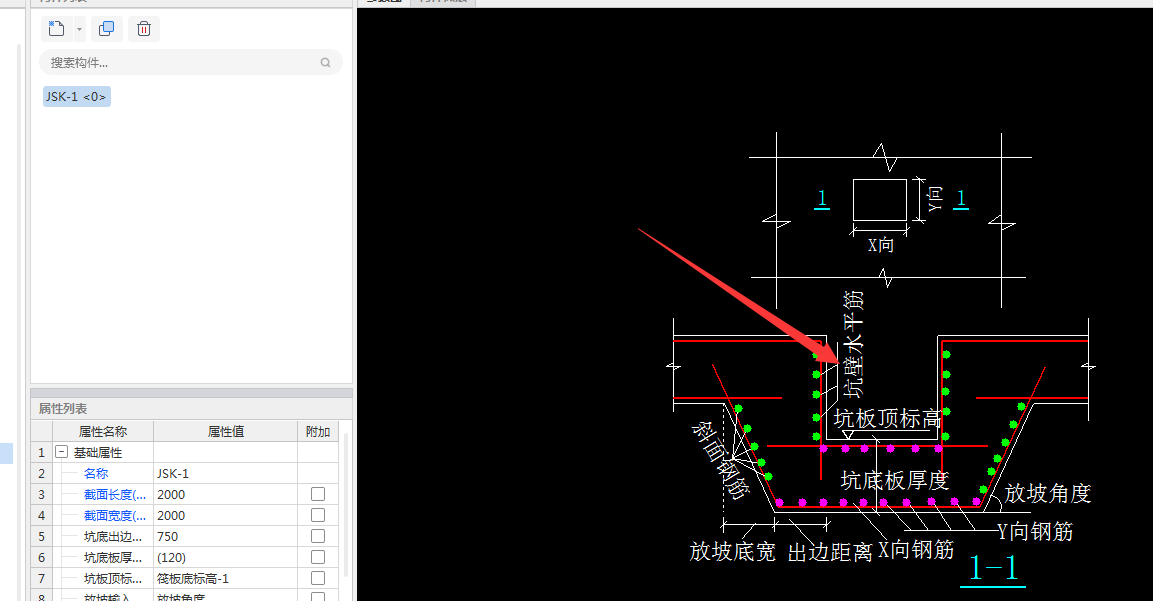Click the X向 dimension label in plan view

(x=880, y=245)
